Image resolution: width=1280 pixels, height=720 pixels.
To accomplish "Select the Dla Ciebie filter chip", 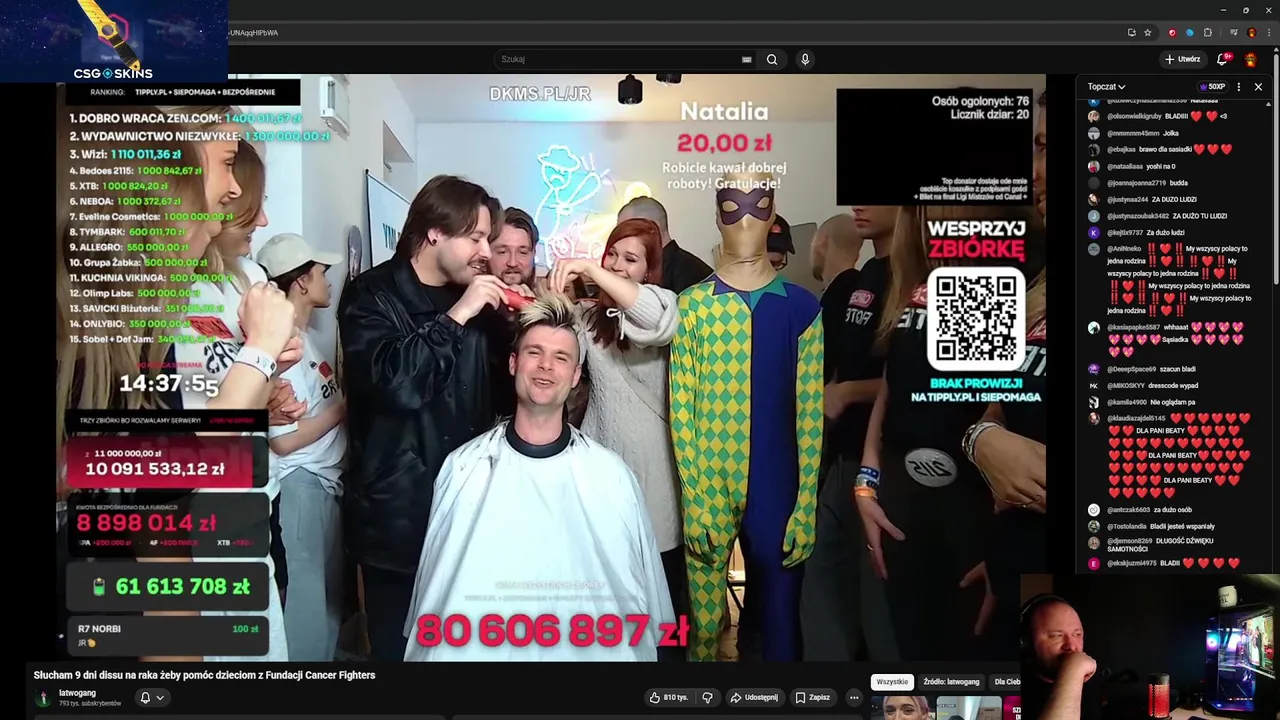I will pos(1007,682).
